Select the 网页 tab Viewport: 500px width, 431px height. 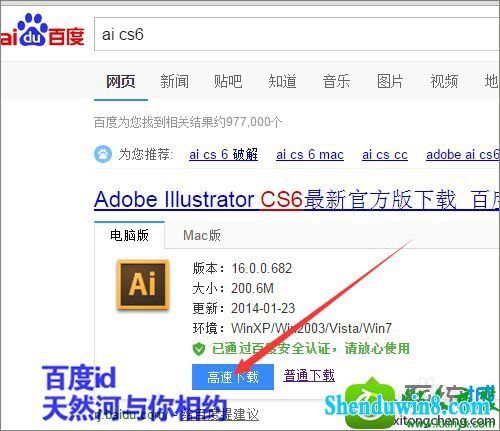tap(121, 81)
